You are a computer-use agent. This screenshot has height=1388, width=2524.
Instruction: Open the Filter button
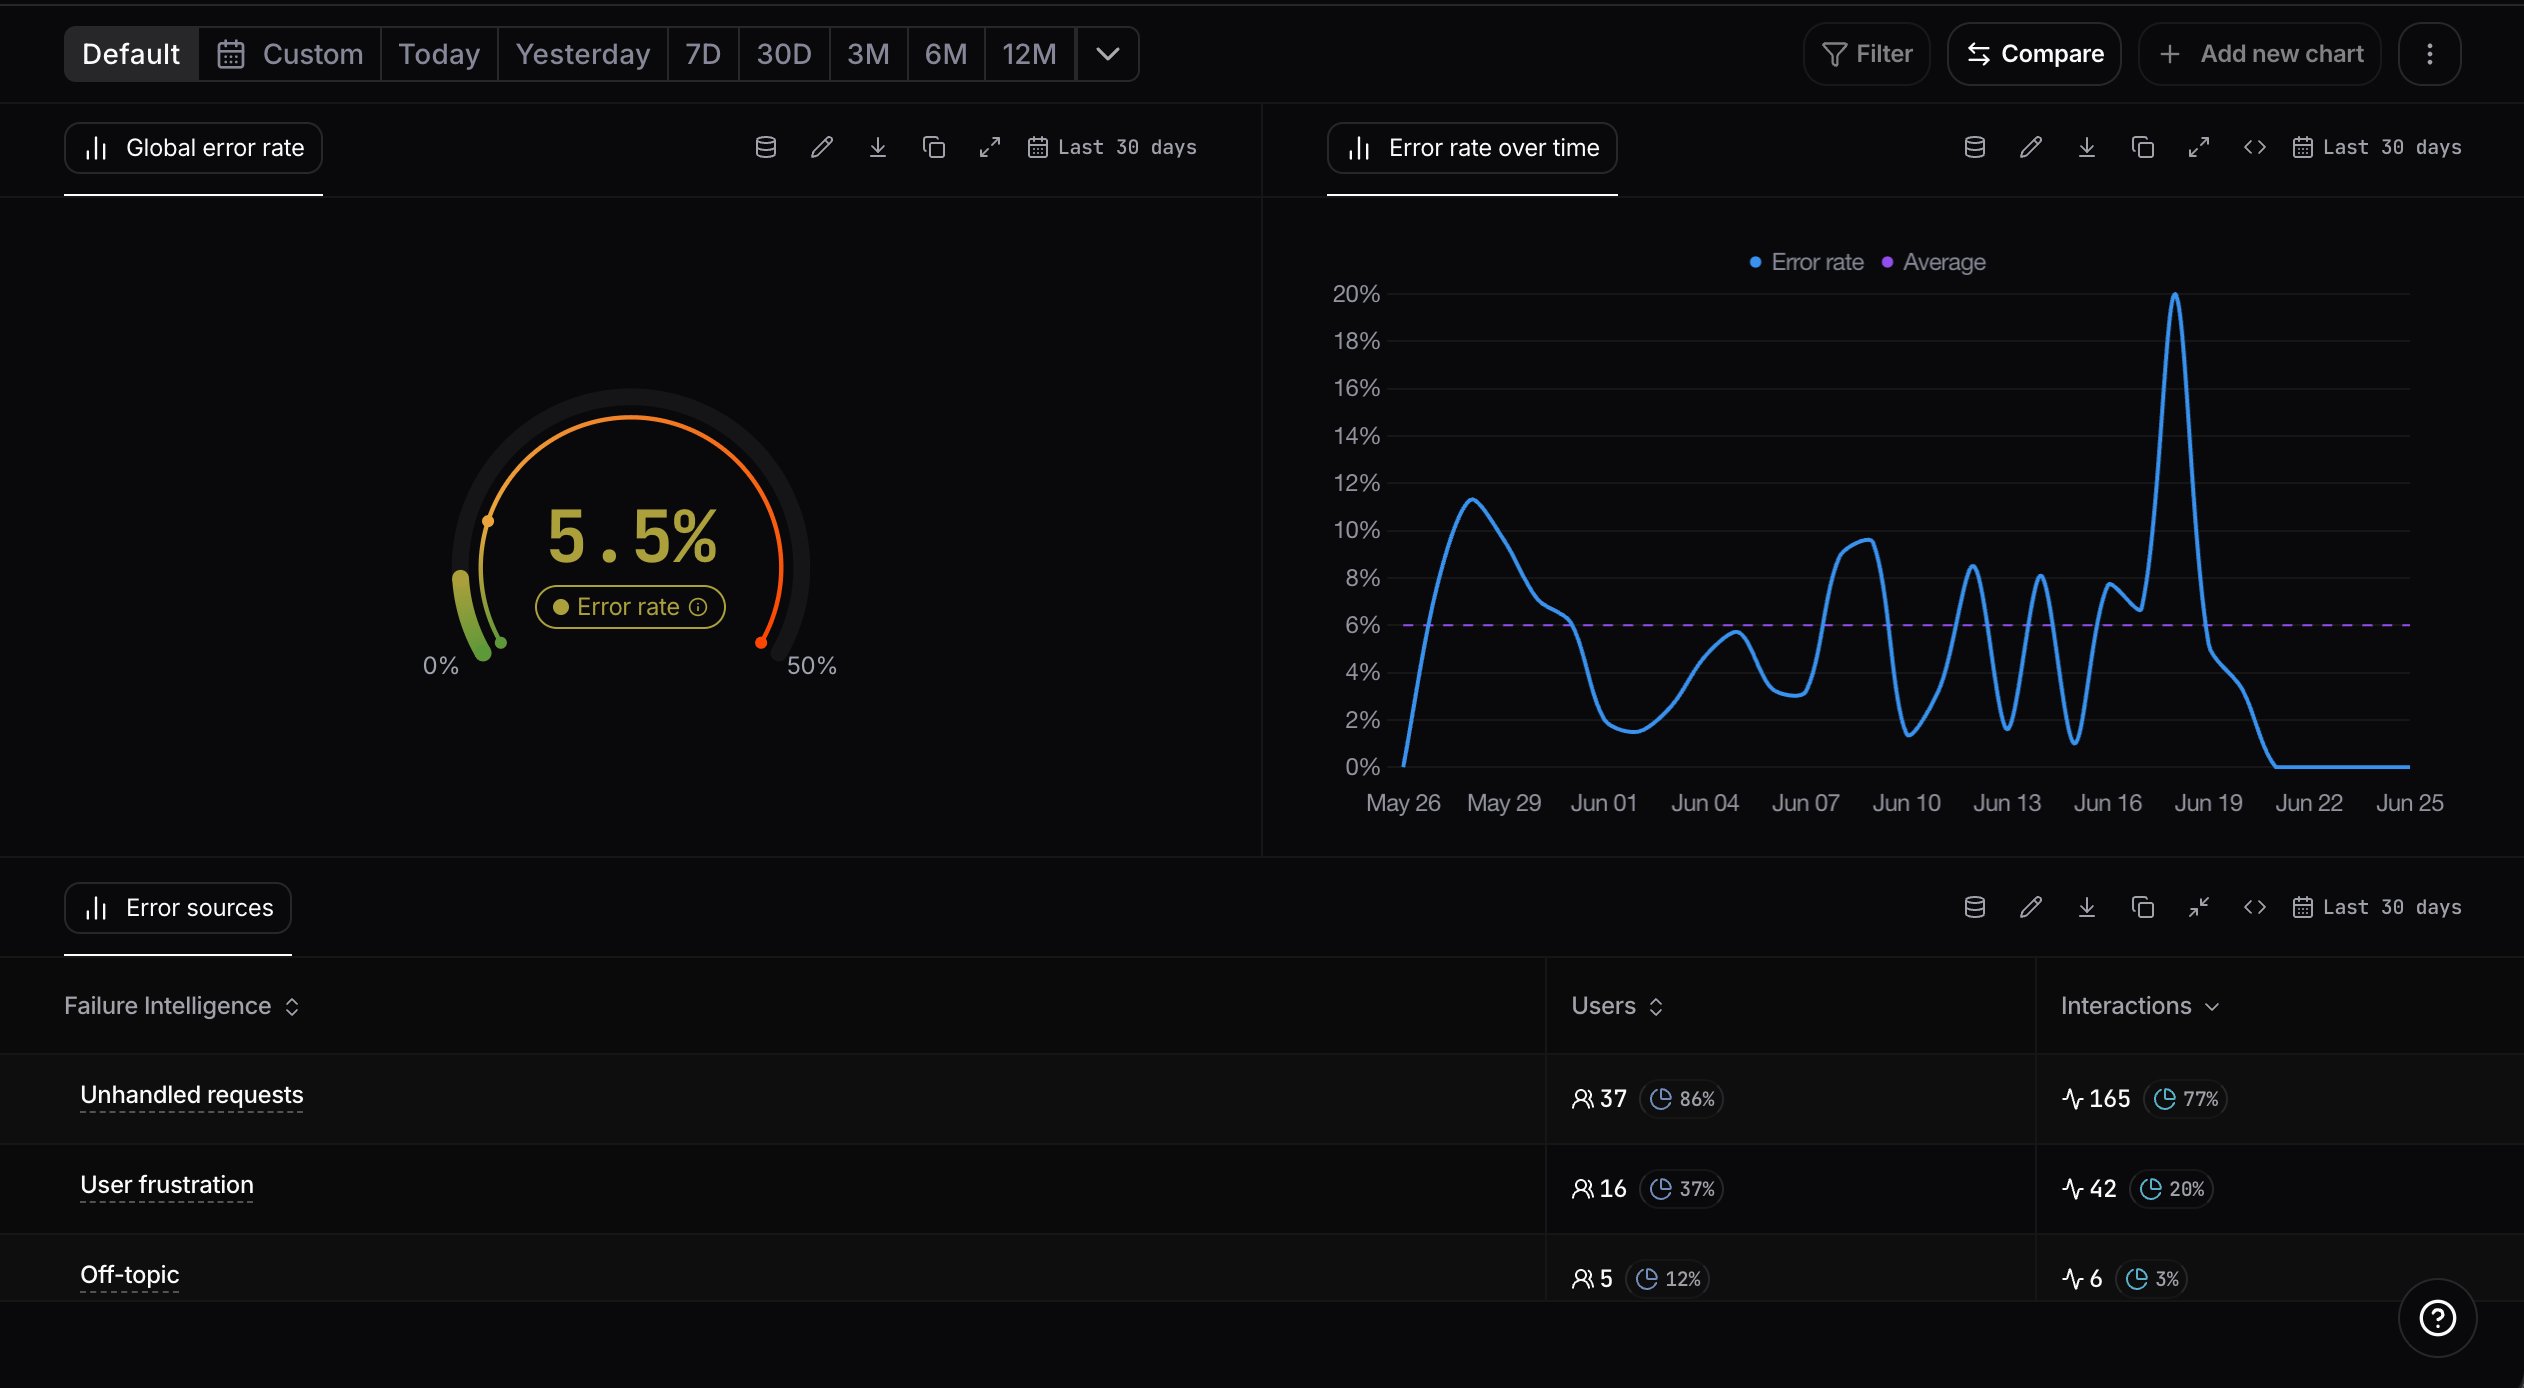[1867, 54]
